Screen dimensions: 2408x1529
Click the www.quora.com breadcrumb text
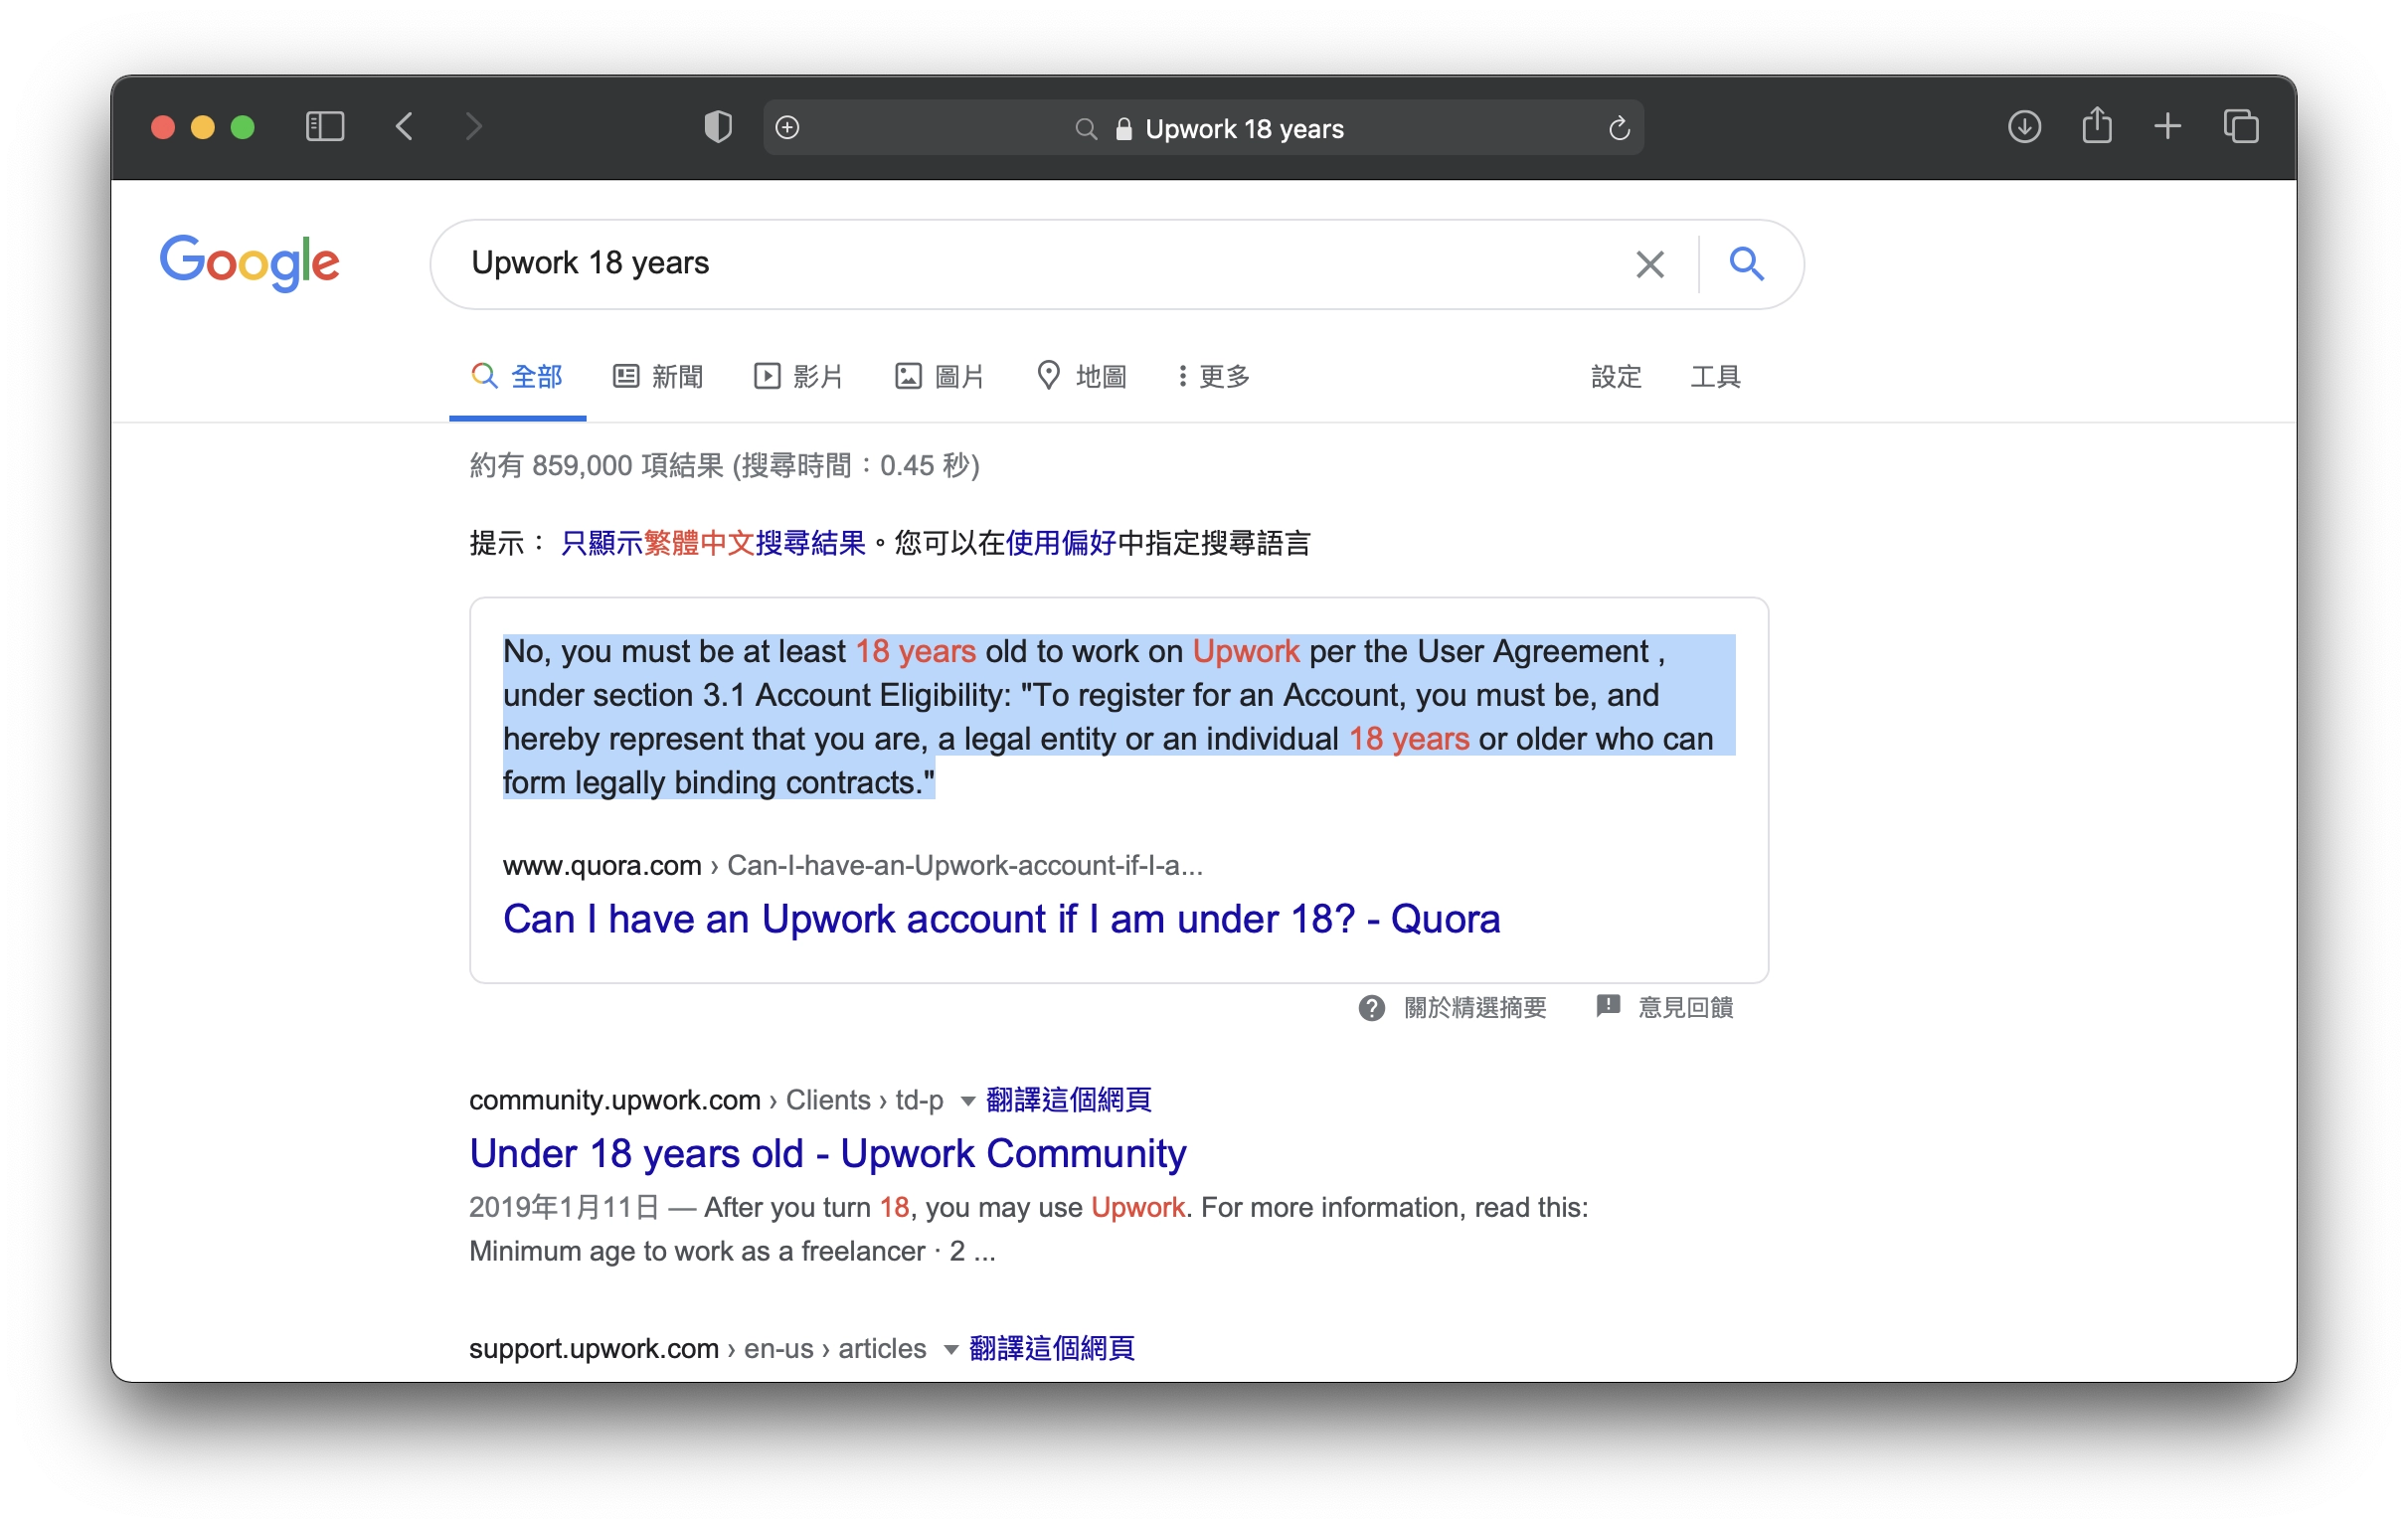pyautogui.click(x=602, y=866)
